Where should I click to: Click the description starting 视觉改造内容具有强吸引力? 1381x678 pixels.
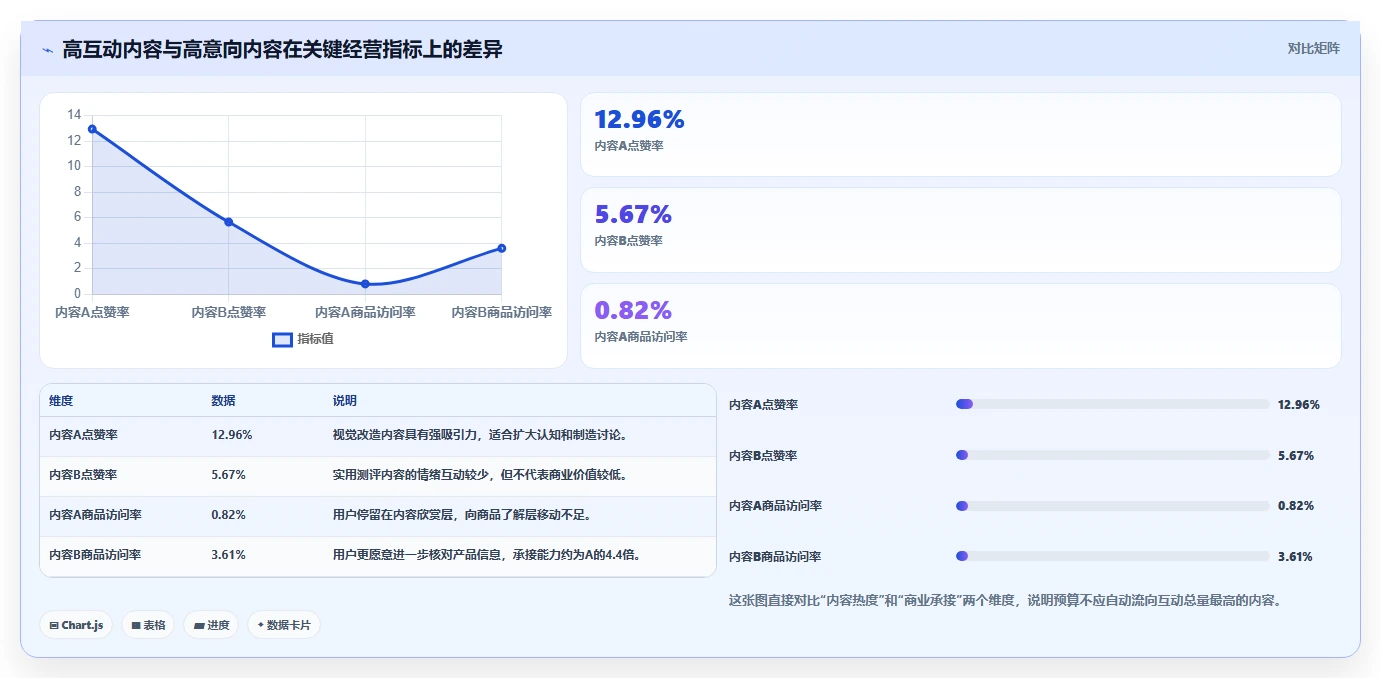(x=480, y=435)
